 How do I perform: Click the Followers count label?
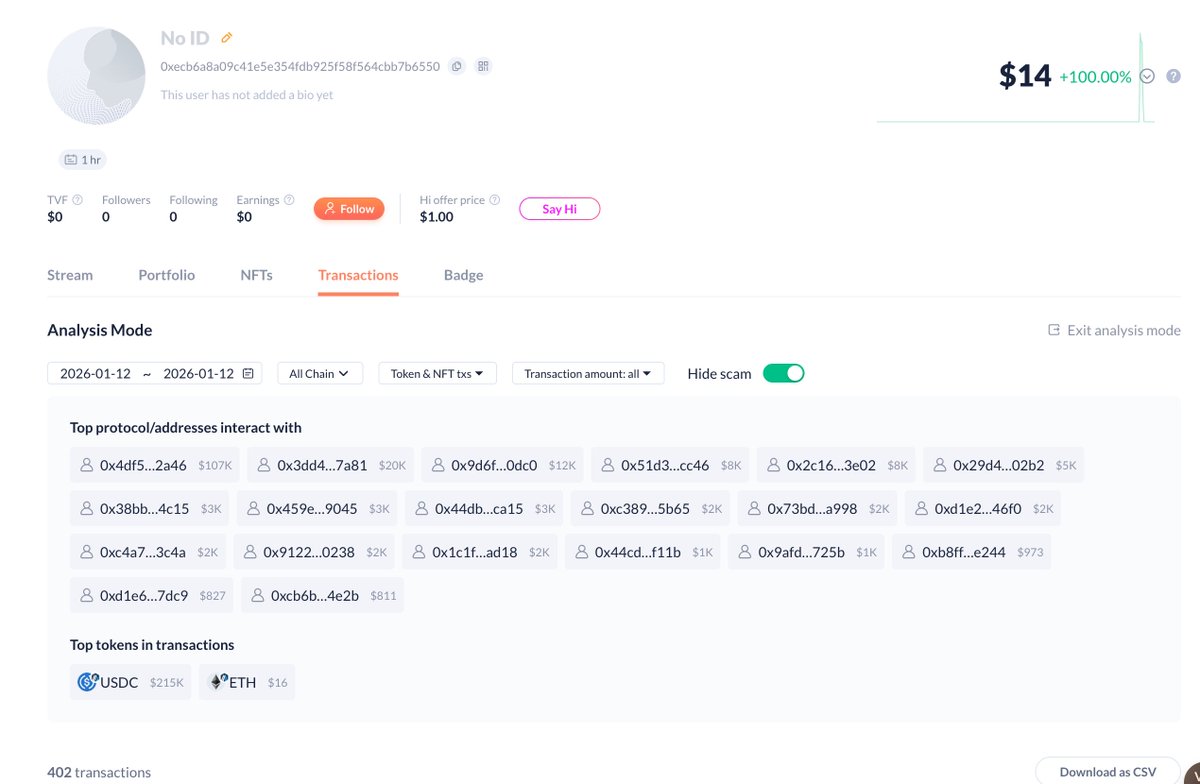[126, 200]
